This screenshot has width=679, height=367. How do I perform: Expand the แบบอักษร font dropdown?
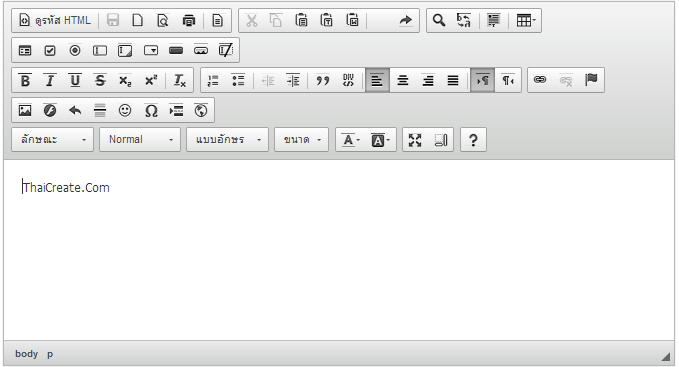(227, 139)
